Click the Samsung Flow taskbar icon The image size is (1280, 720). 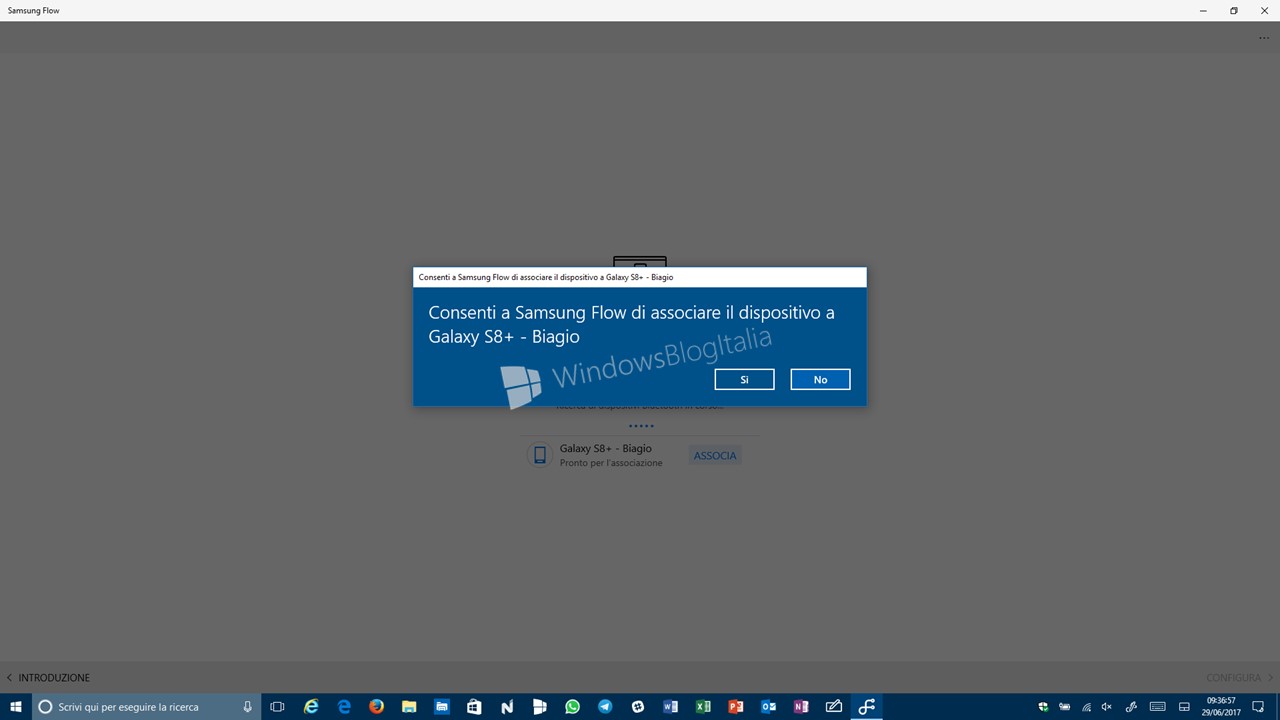[x=866, y=707]
